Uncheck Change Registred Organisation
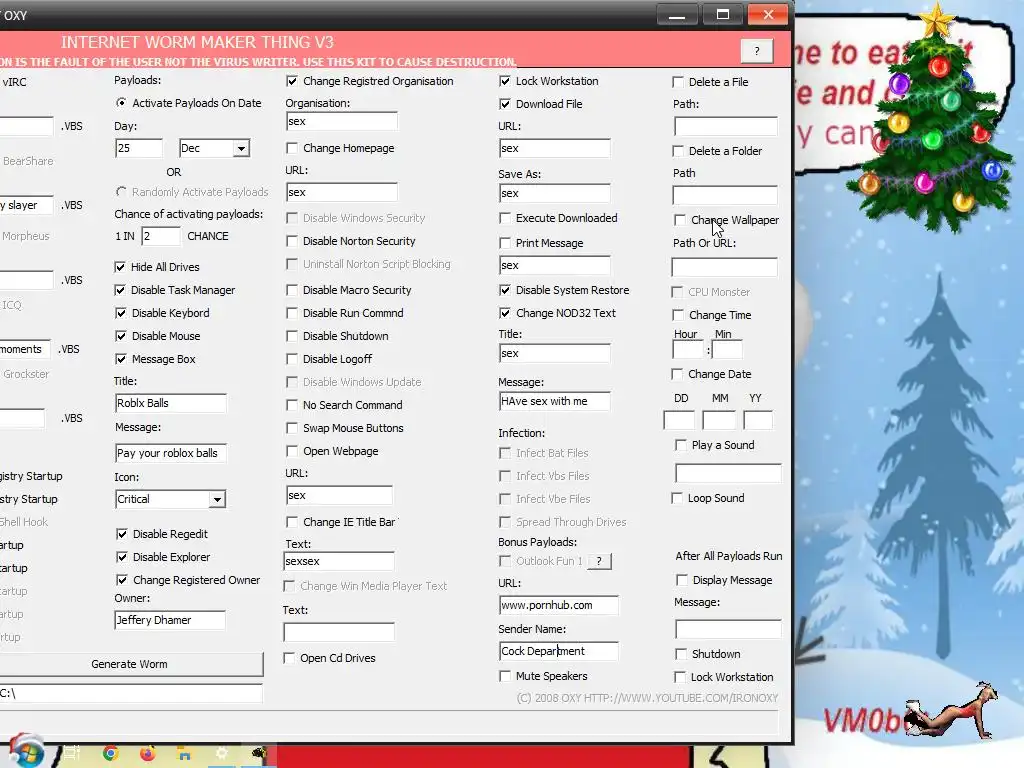This screenshot has height=768, width=1024. point(292,81)
